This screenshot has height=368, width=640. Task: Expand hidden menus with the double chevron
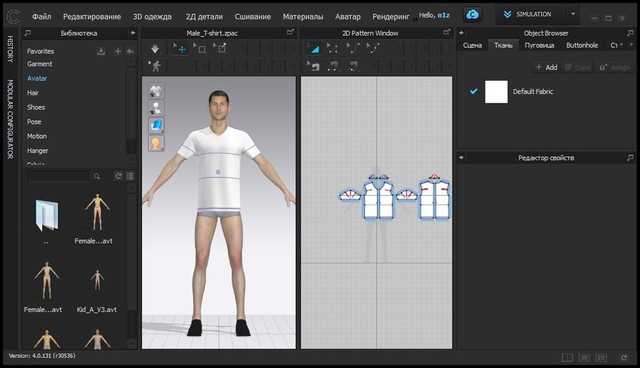(x=415, y=18)
